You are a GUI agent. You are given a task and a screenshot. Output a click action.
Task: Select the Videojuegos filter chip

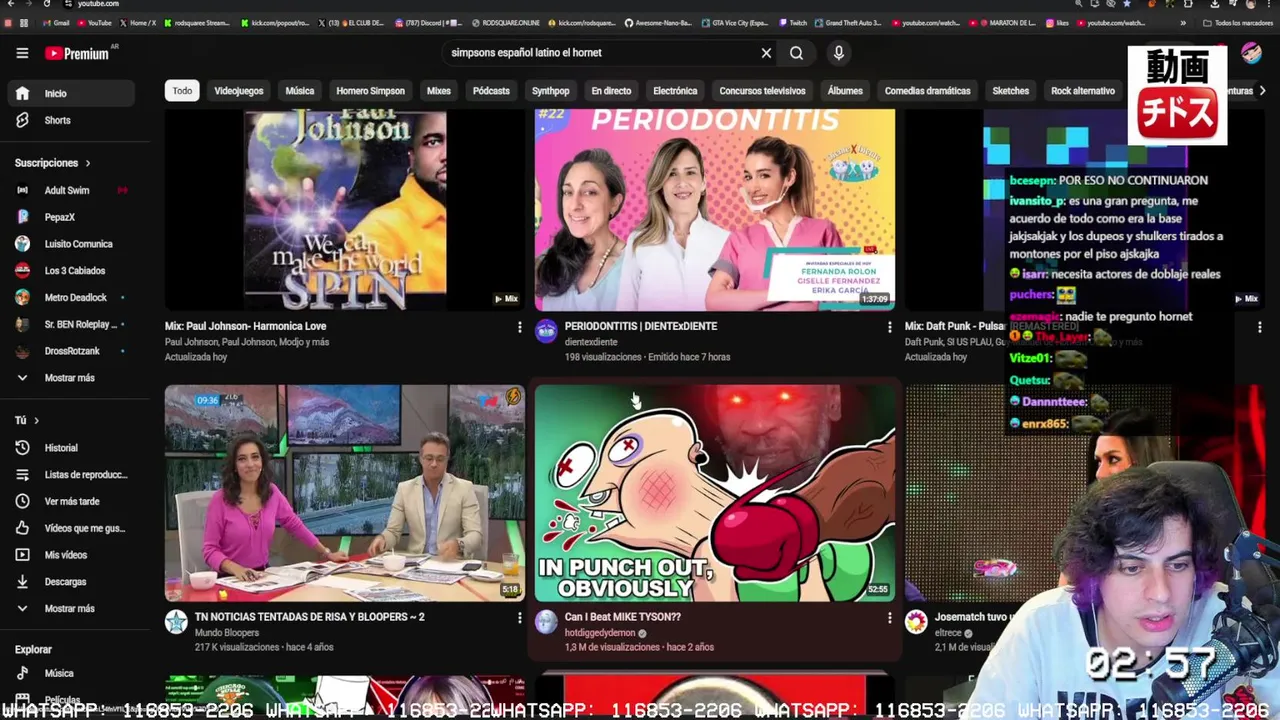(x=239, y=91)
